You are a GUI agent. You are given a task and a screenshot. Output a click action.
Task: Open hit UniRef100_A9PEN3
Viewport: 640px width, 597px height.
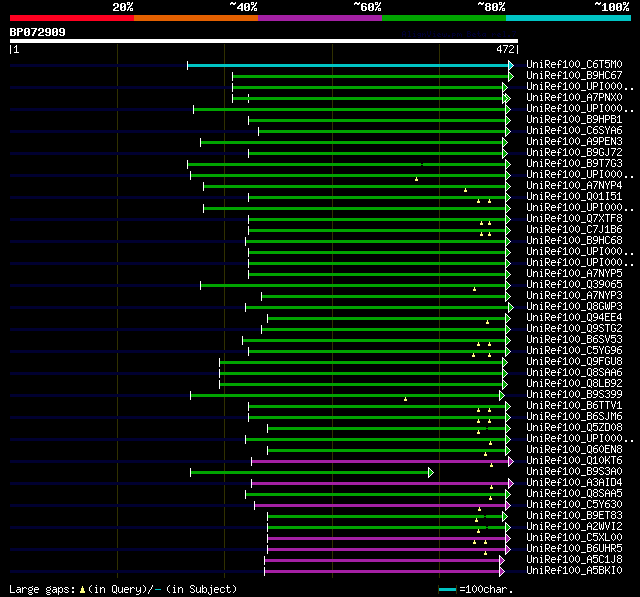click(x=574, y=142)
